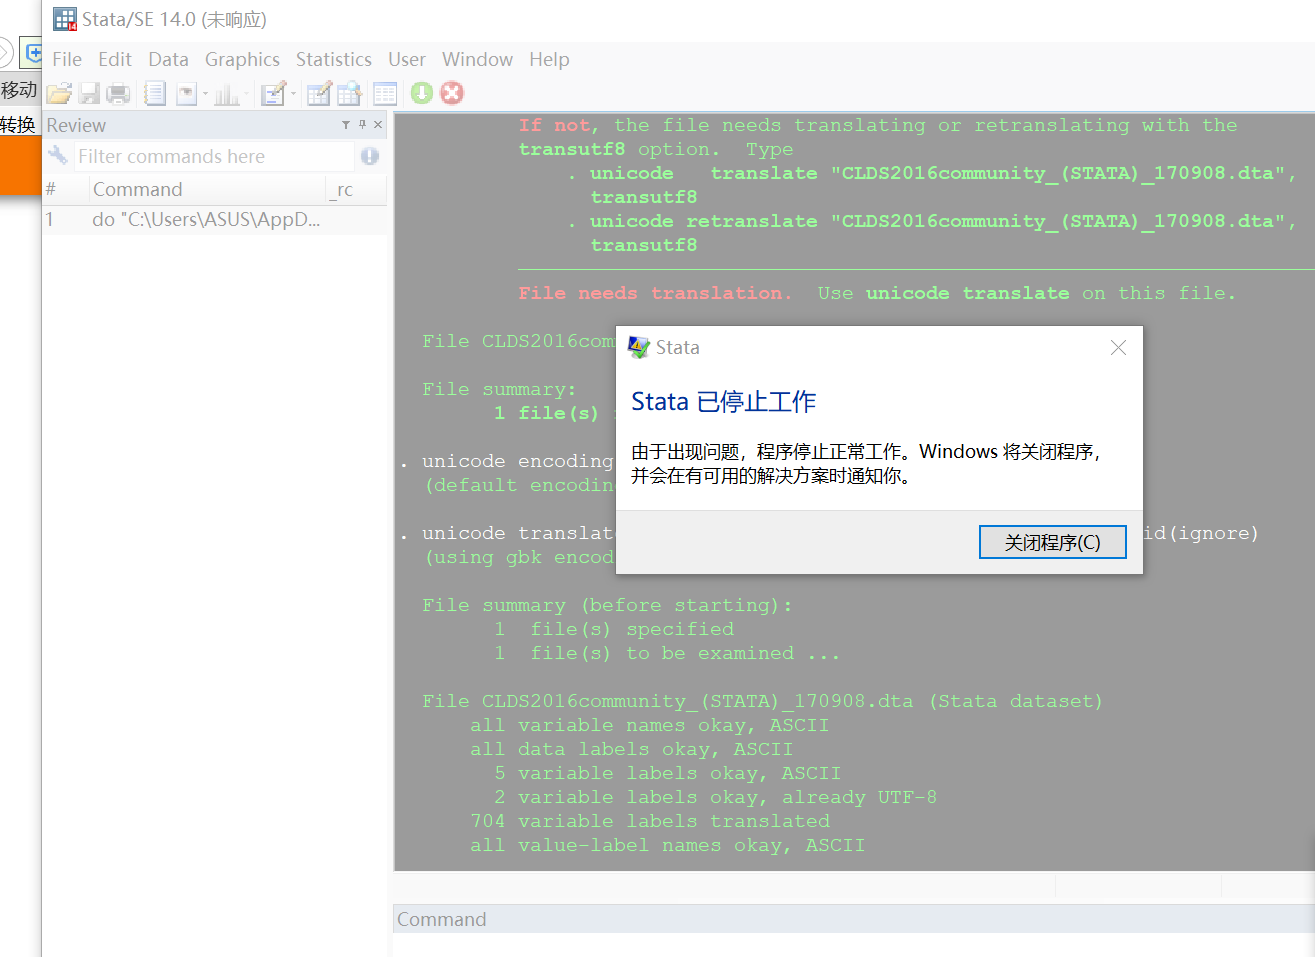
Task: Open the Do-file Editor toolbar icon
Action: [273, 93]
